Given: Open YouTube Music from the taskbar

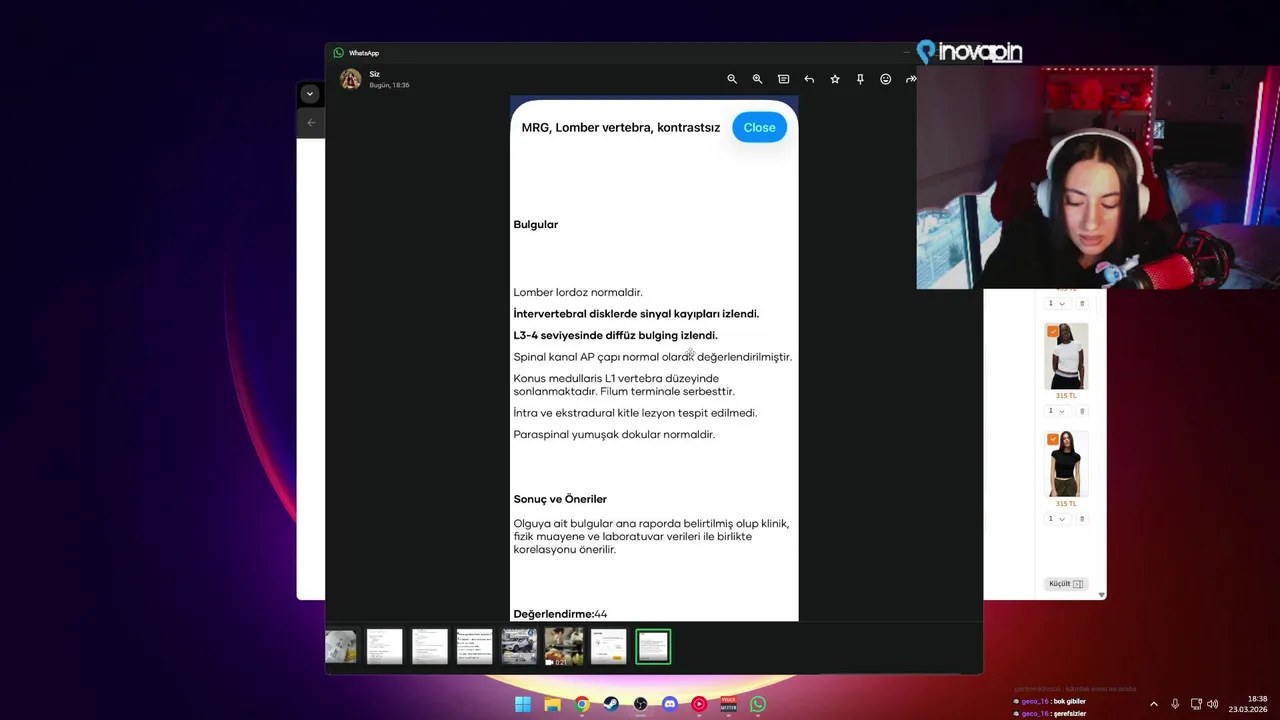Looking at the screenshot, I should point(699,704).
